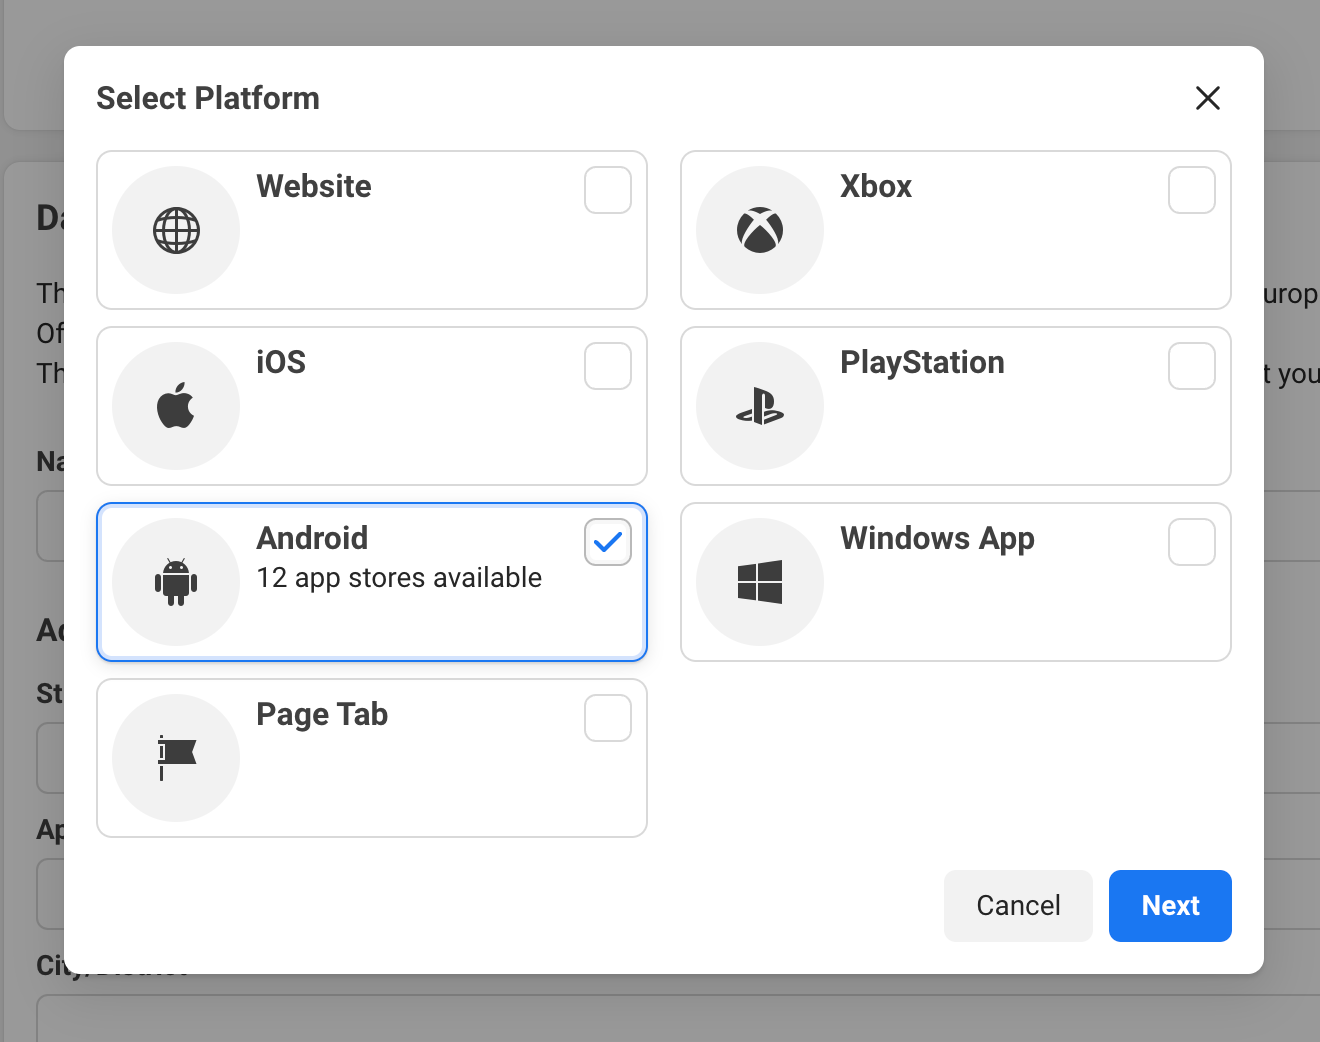
Task: Click the Page Tab platform label
Action: (322, 714)
